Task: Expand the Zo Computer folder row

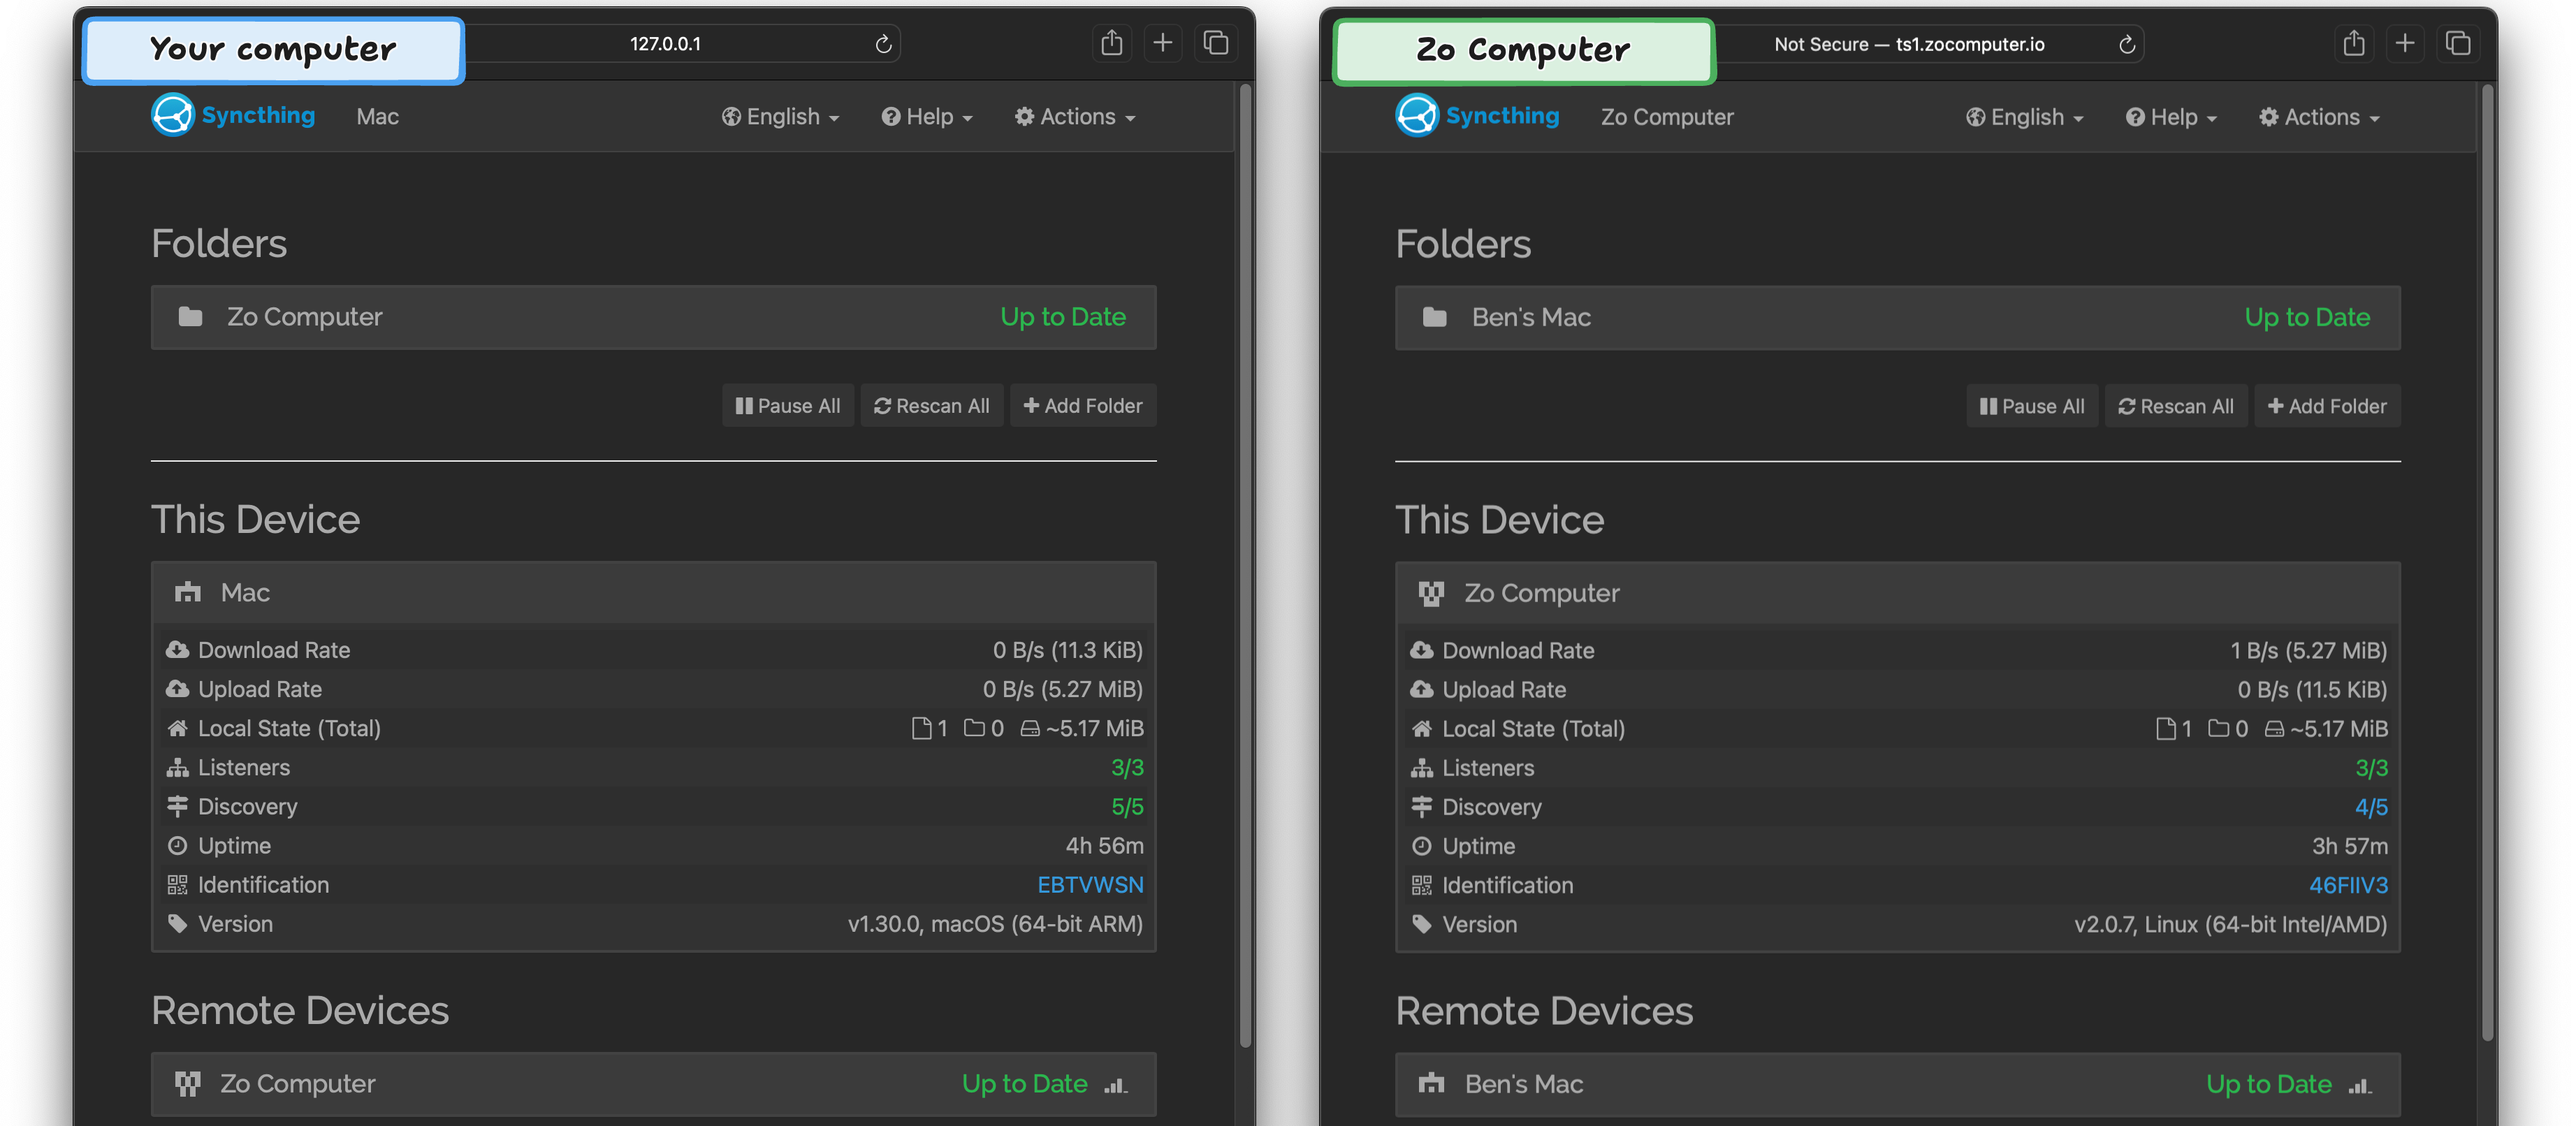Action: 653,317
